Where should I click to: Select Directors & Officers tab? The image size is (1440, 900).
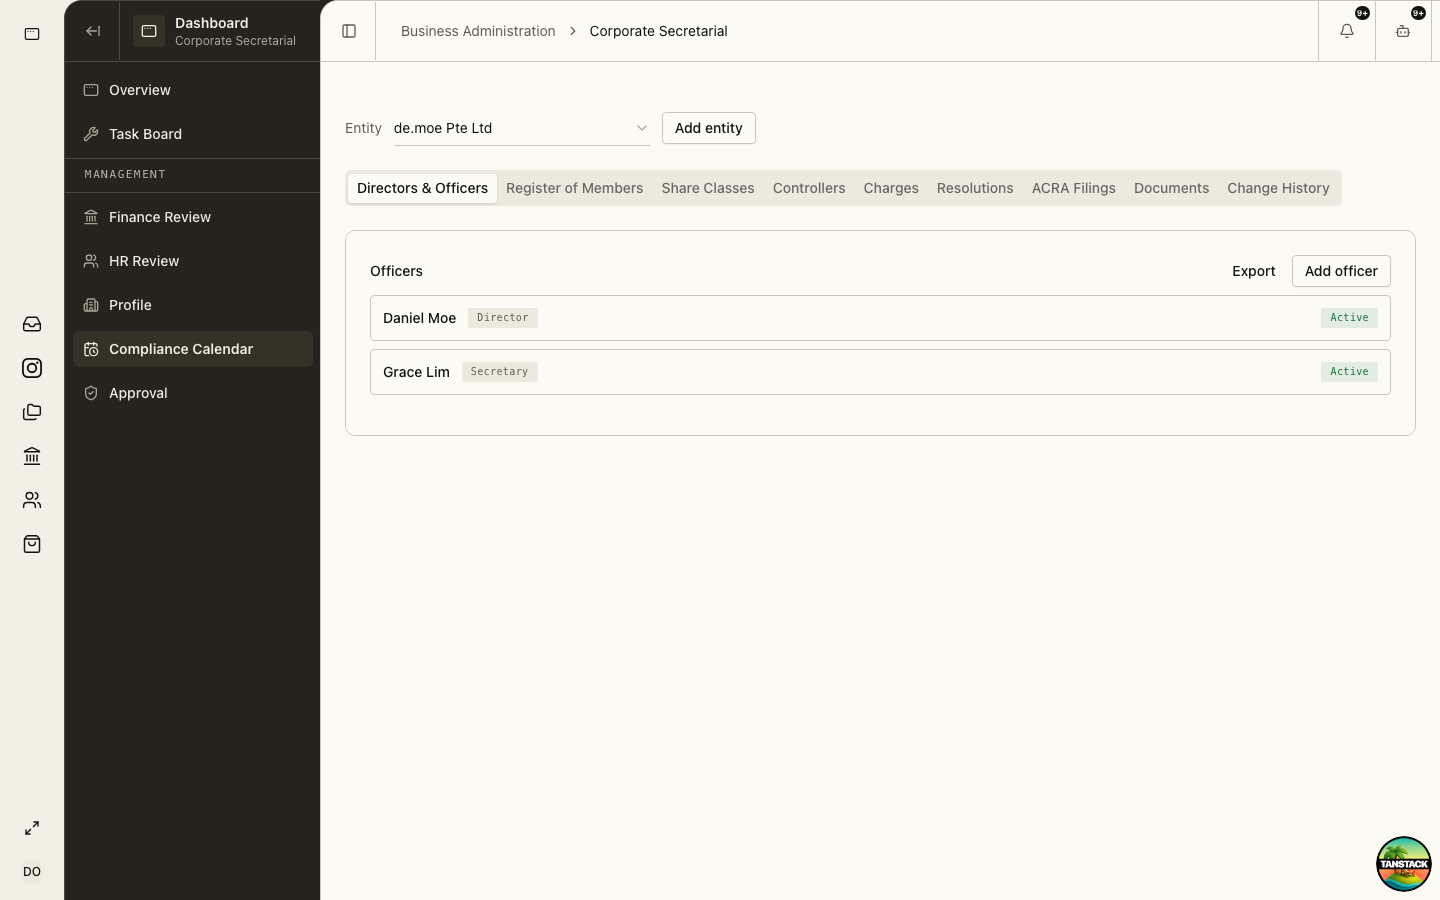click(422, 188)
